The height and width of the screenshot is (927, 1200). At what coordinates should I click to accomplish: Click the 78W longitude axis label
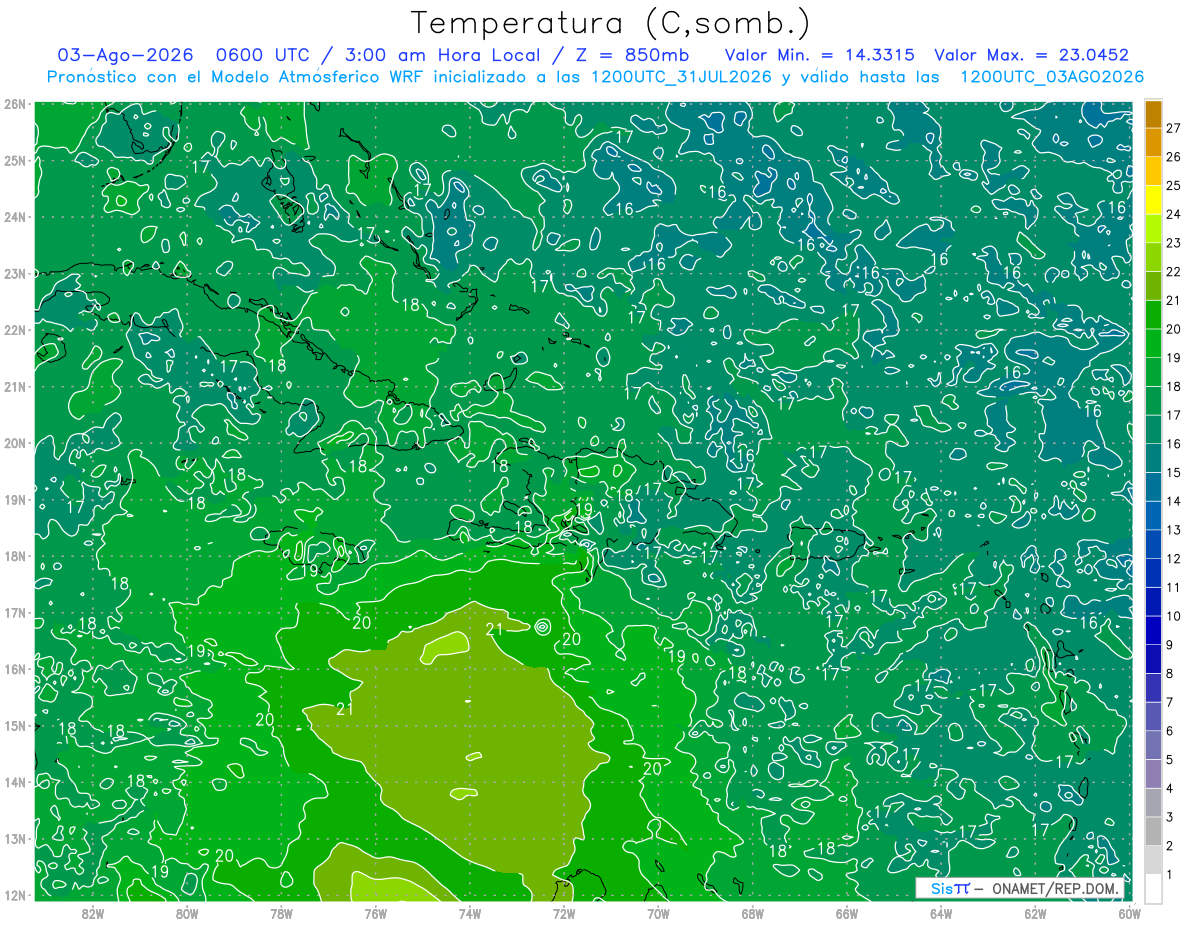pos(281,913)
